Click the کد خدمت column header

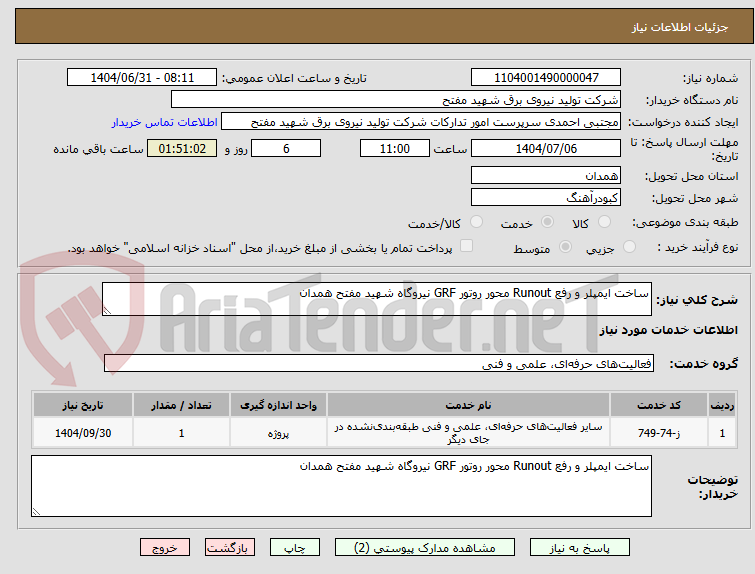point(659,405)
